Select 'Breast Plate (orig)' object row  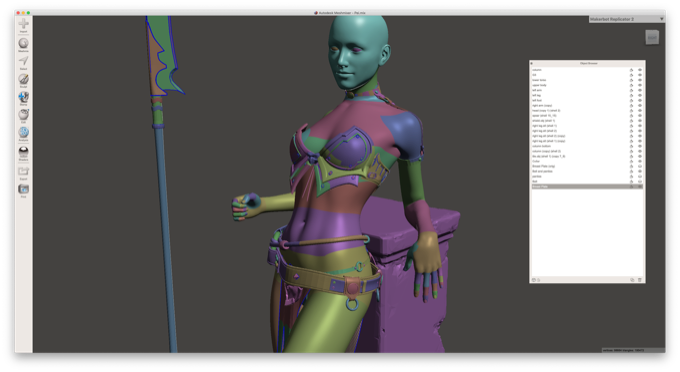tap(587, 166)
